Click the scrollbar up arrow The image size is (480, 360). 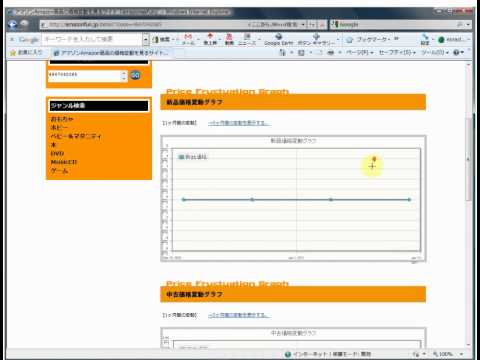468,65
